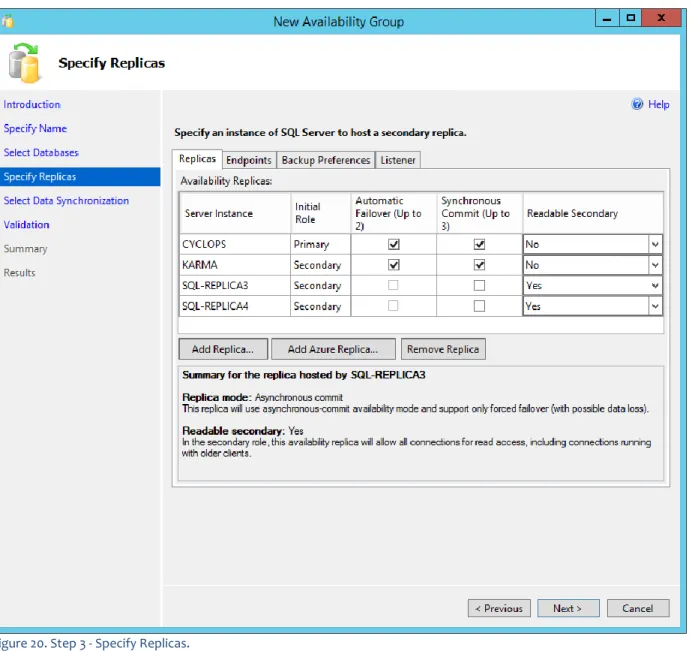Enable Synchronous Commit for SQL-REPLICA4
Viewport: 698px width, 651px height.
tap(479, 306)
